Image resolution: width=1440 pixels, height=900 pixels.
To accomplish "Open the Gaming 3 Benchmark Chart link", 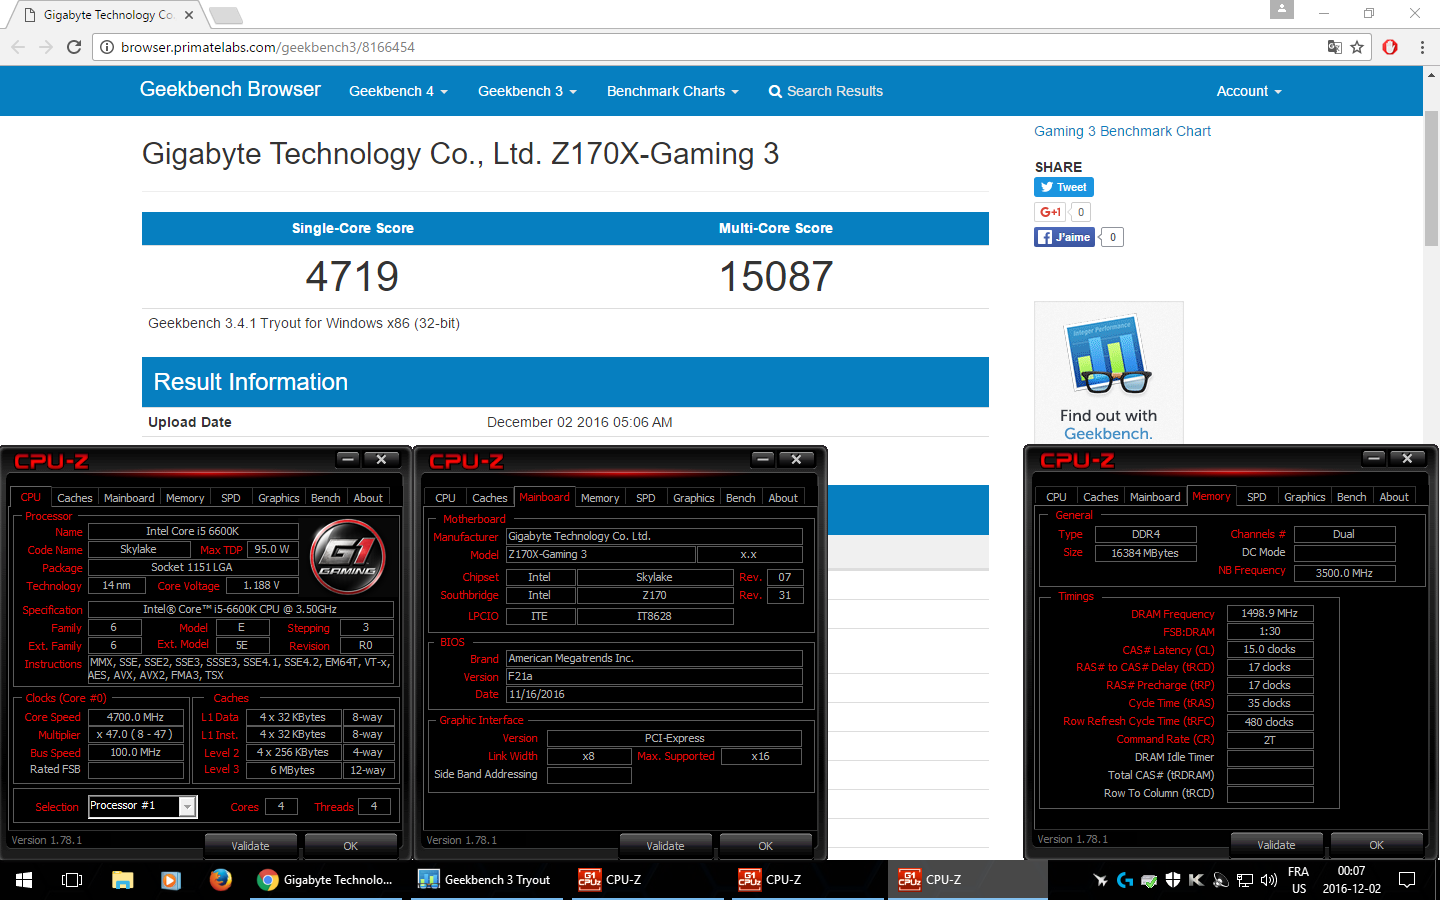I will 1122,131.
